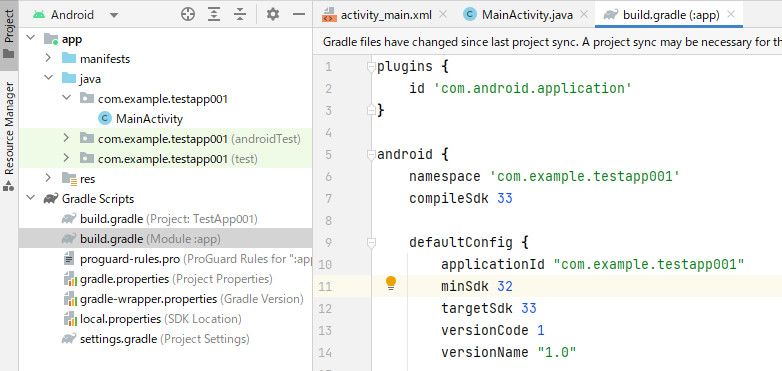The width and height of the screenshot is (782, 371).
Task: Click the Gradle files changed notification text
Action: (552, 42)
